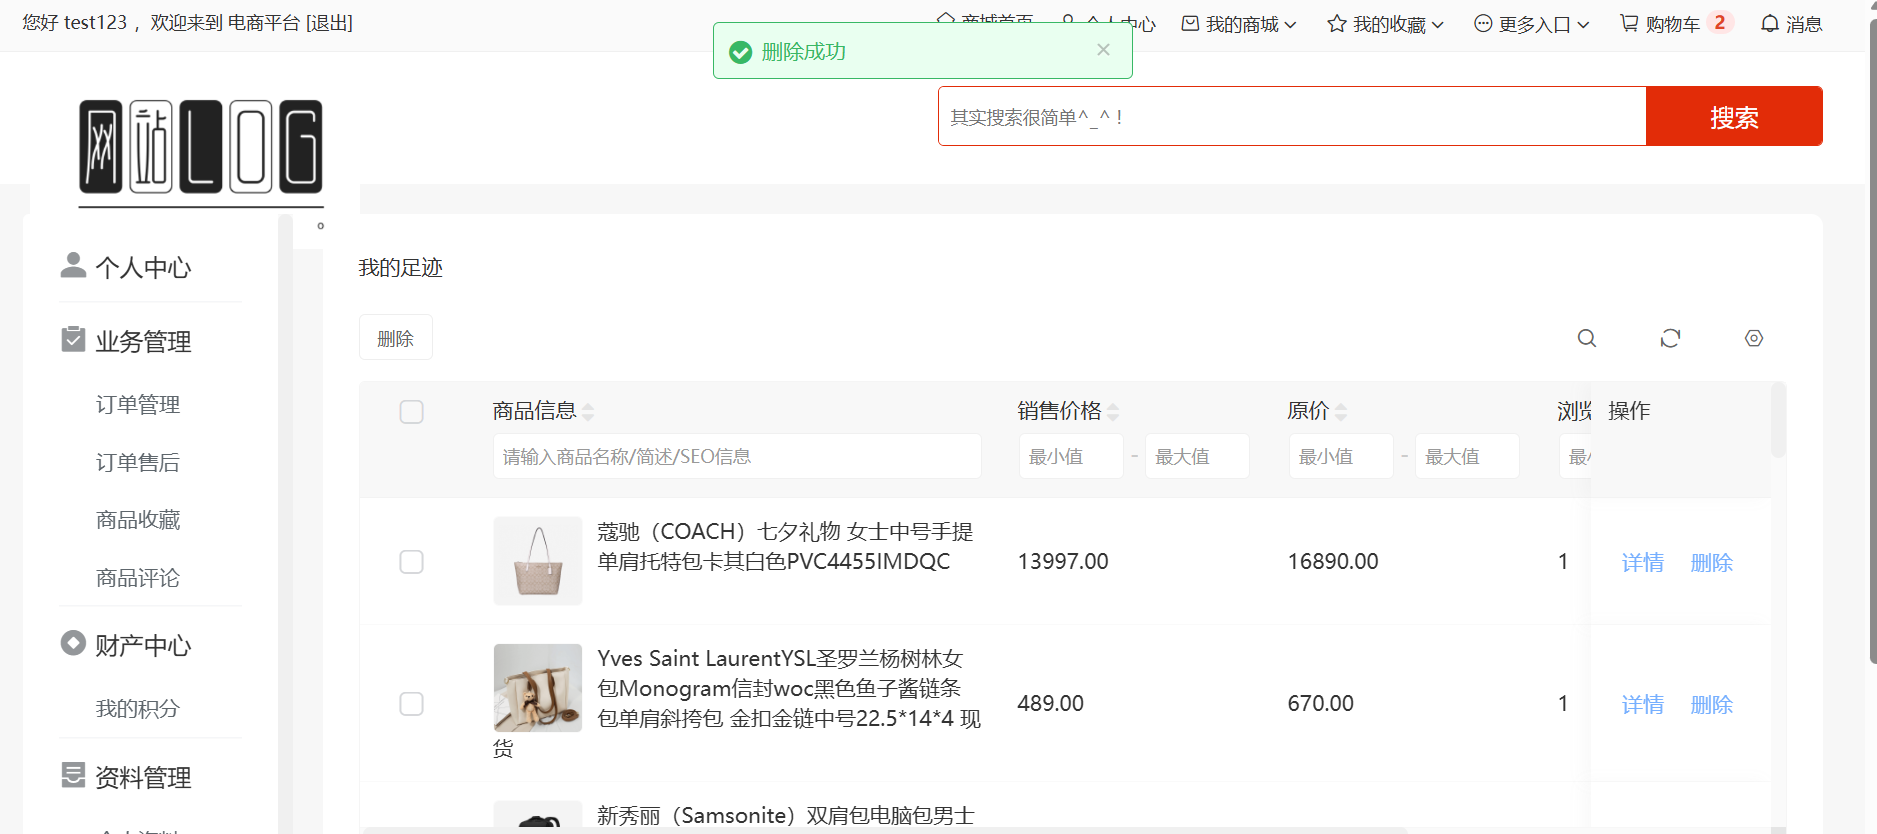Delete the Yves Saint Laurent footprint row
This screenshot has width=1877, height=834.
[x=1712, y=705]
